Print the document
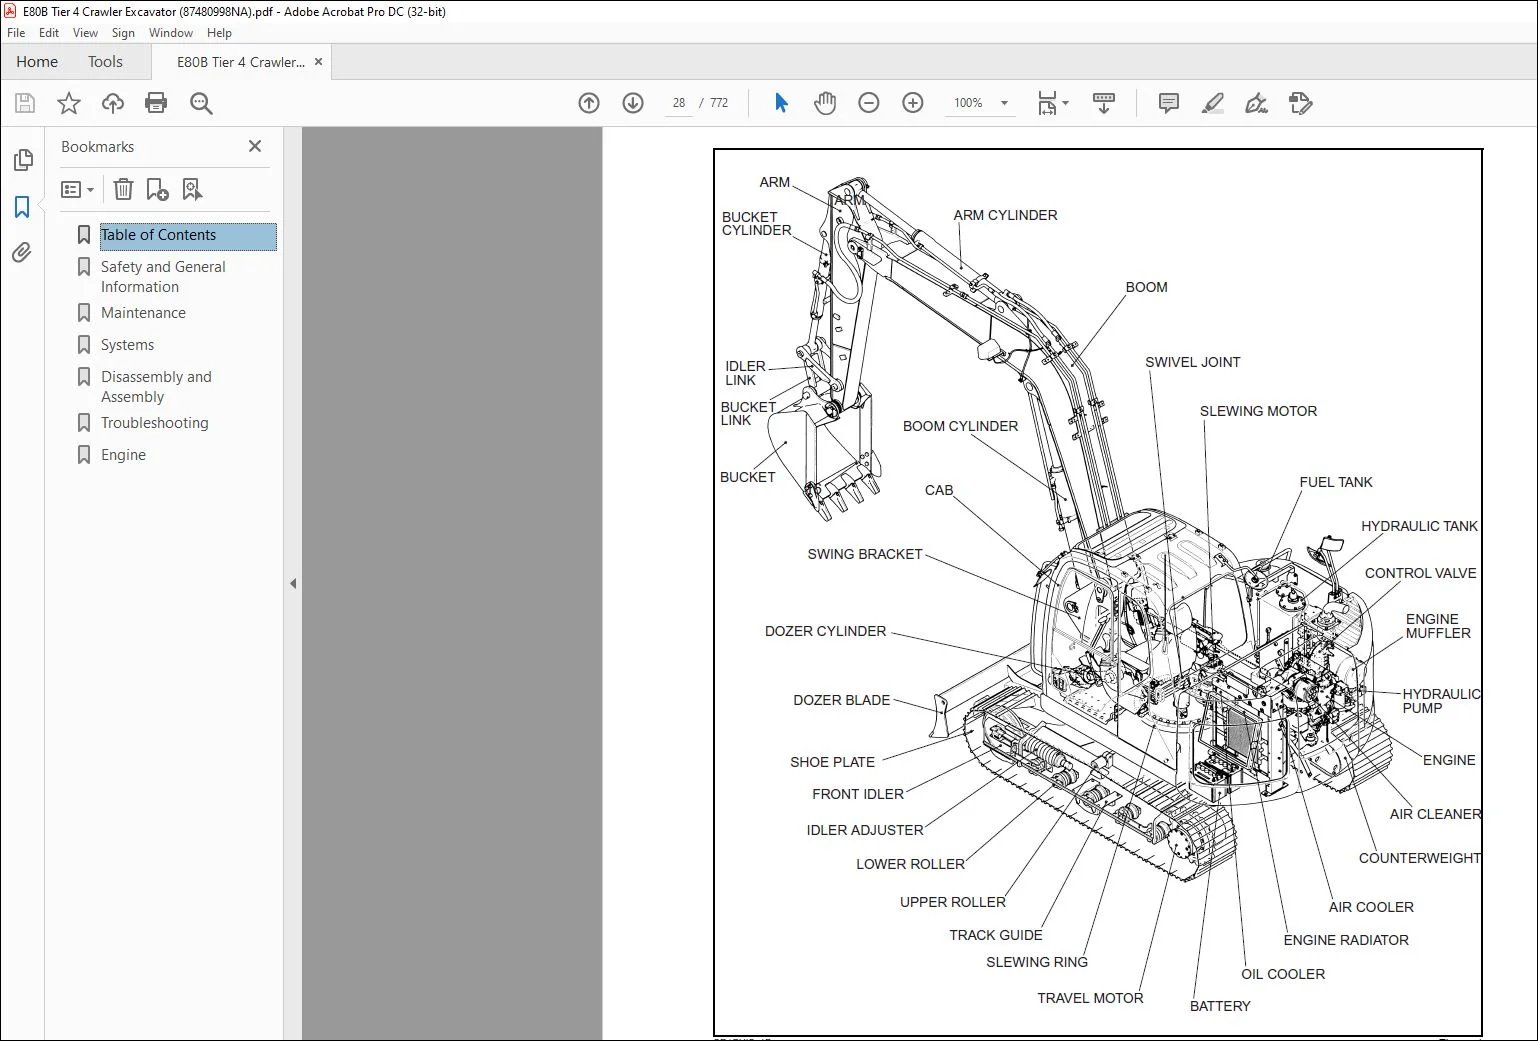This screenshot has height=1041, width=1538. point(156,103)
